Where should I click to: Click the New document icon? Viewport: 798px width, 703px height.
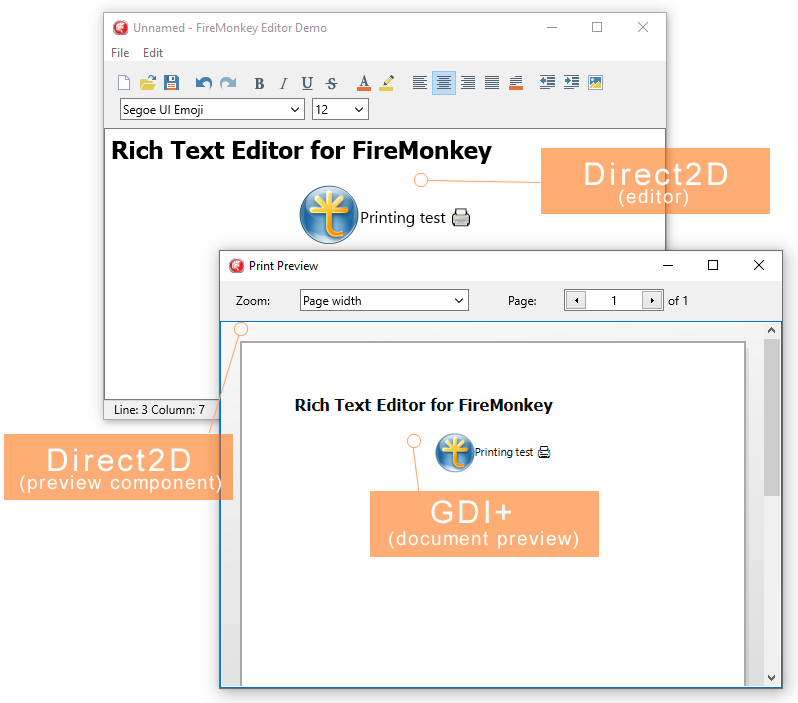124,83
